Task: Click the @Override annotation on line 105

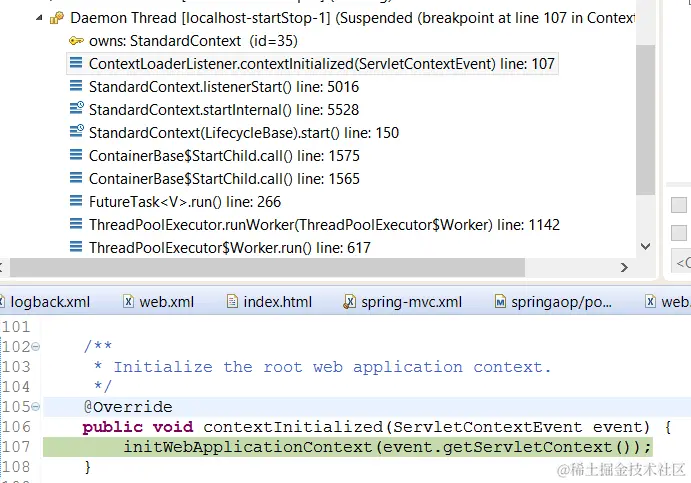Action: (x=128, y=407)
